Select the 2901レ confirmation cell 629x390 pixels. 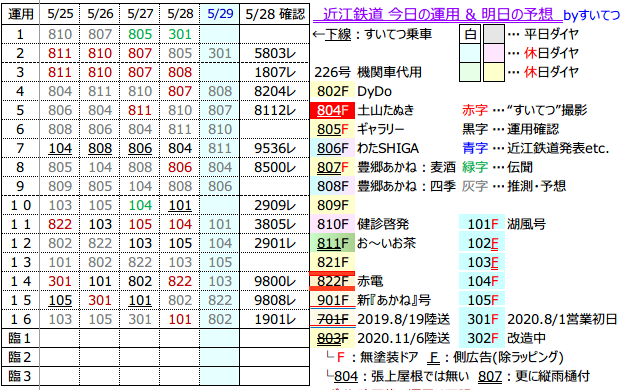point(275,243)
